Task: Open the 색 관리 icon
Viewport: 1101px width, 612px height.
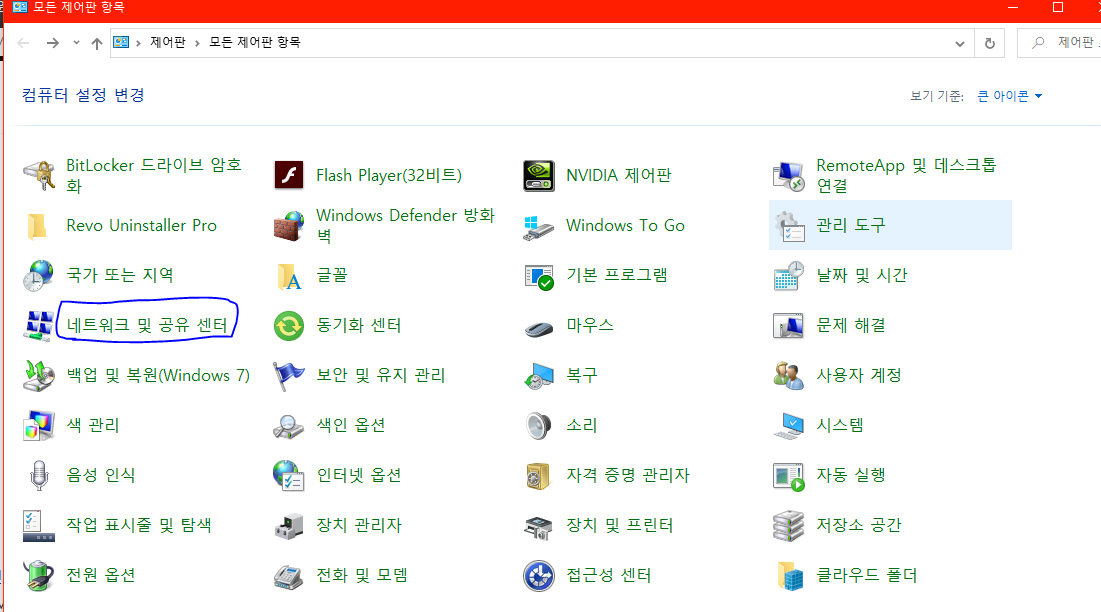Action: click(39, 426)
